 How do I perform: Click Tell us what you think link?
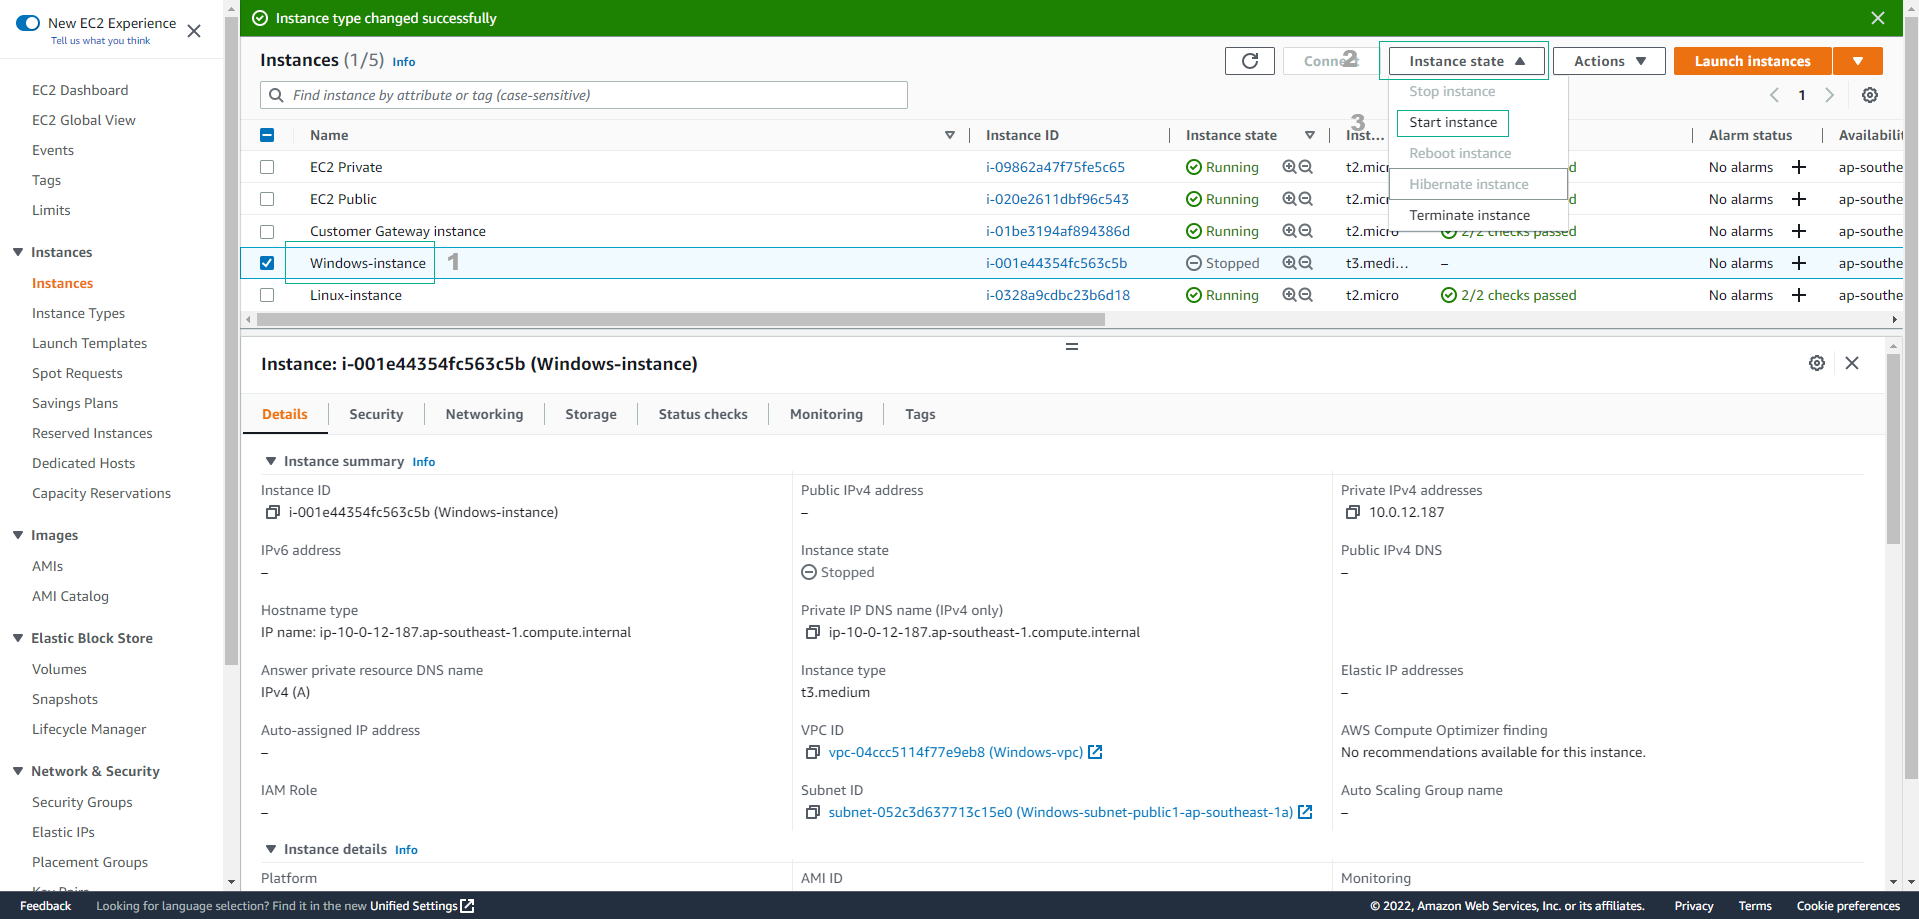tap(100, 41)
